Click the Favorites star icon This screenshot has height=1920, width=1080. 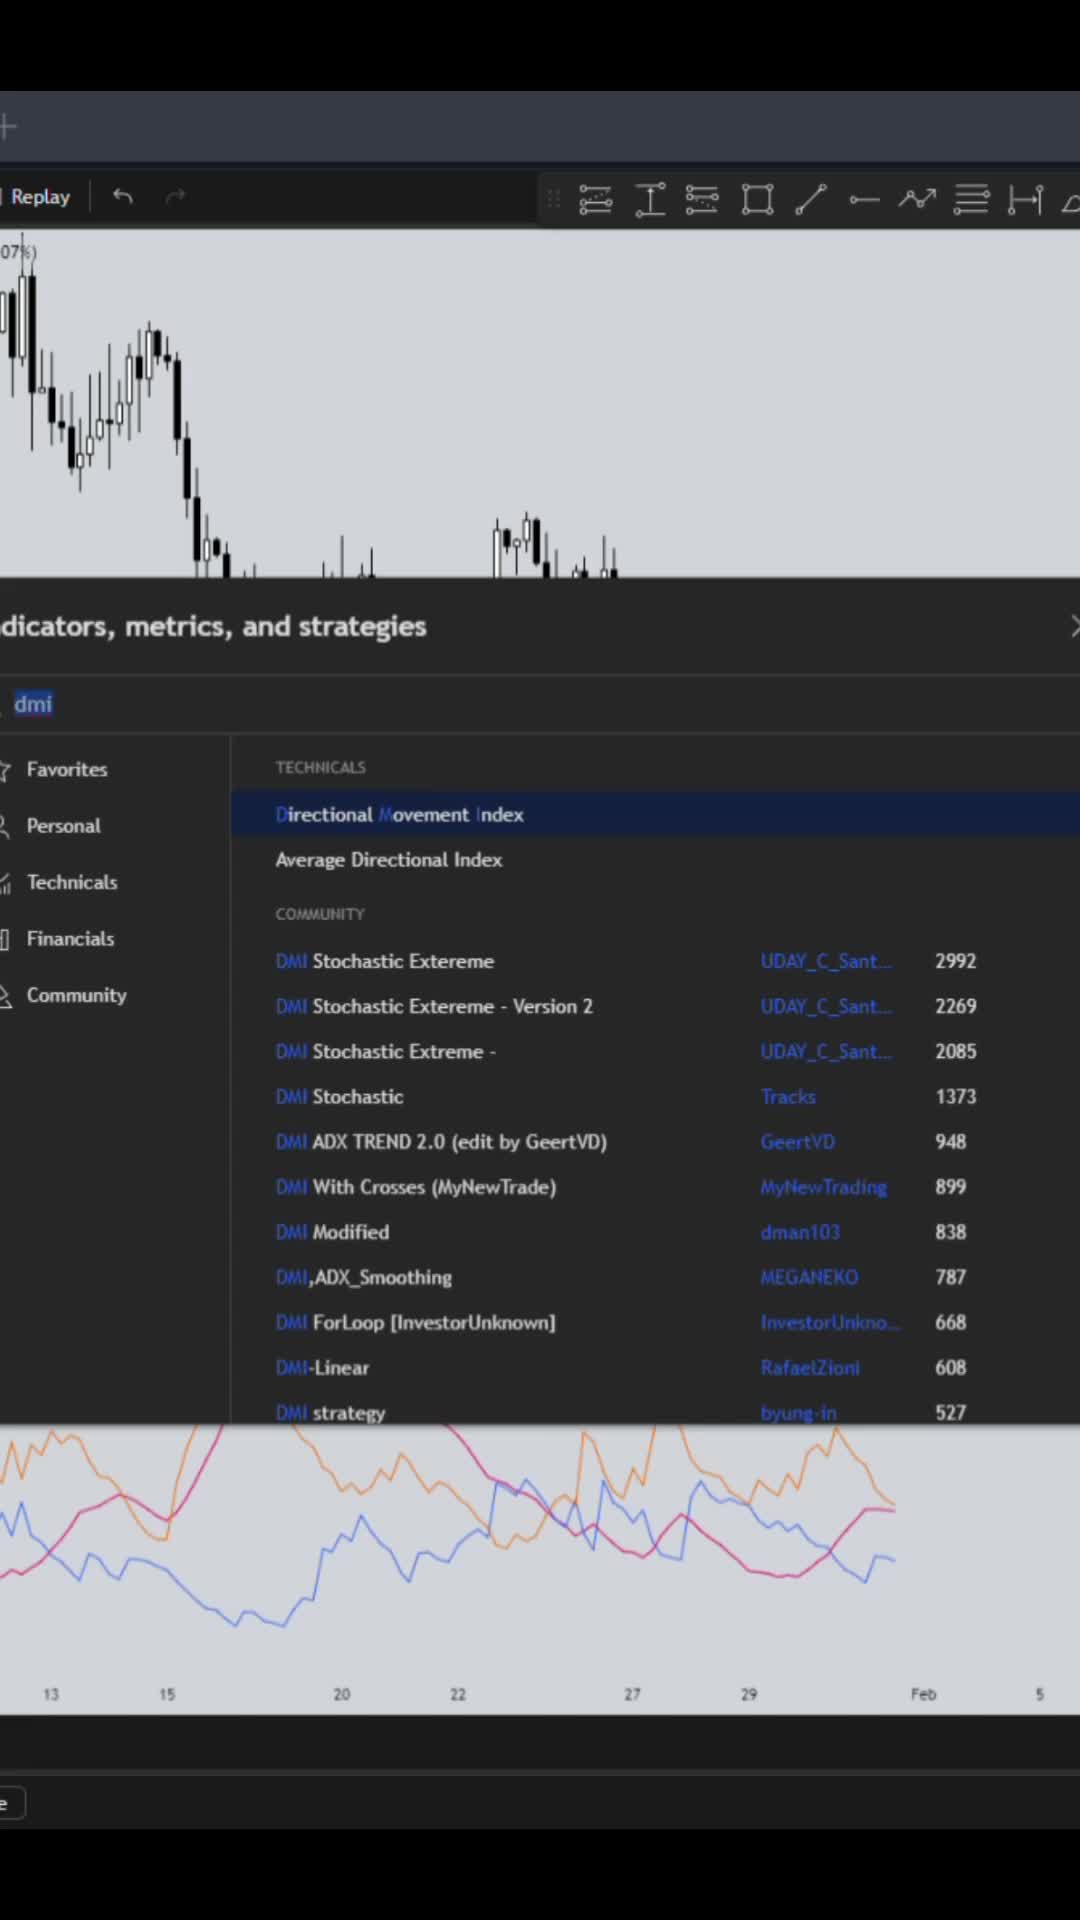click(x=5, y=770)
